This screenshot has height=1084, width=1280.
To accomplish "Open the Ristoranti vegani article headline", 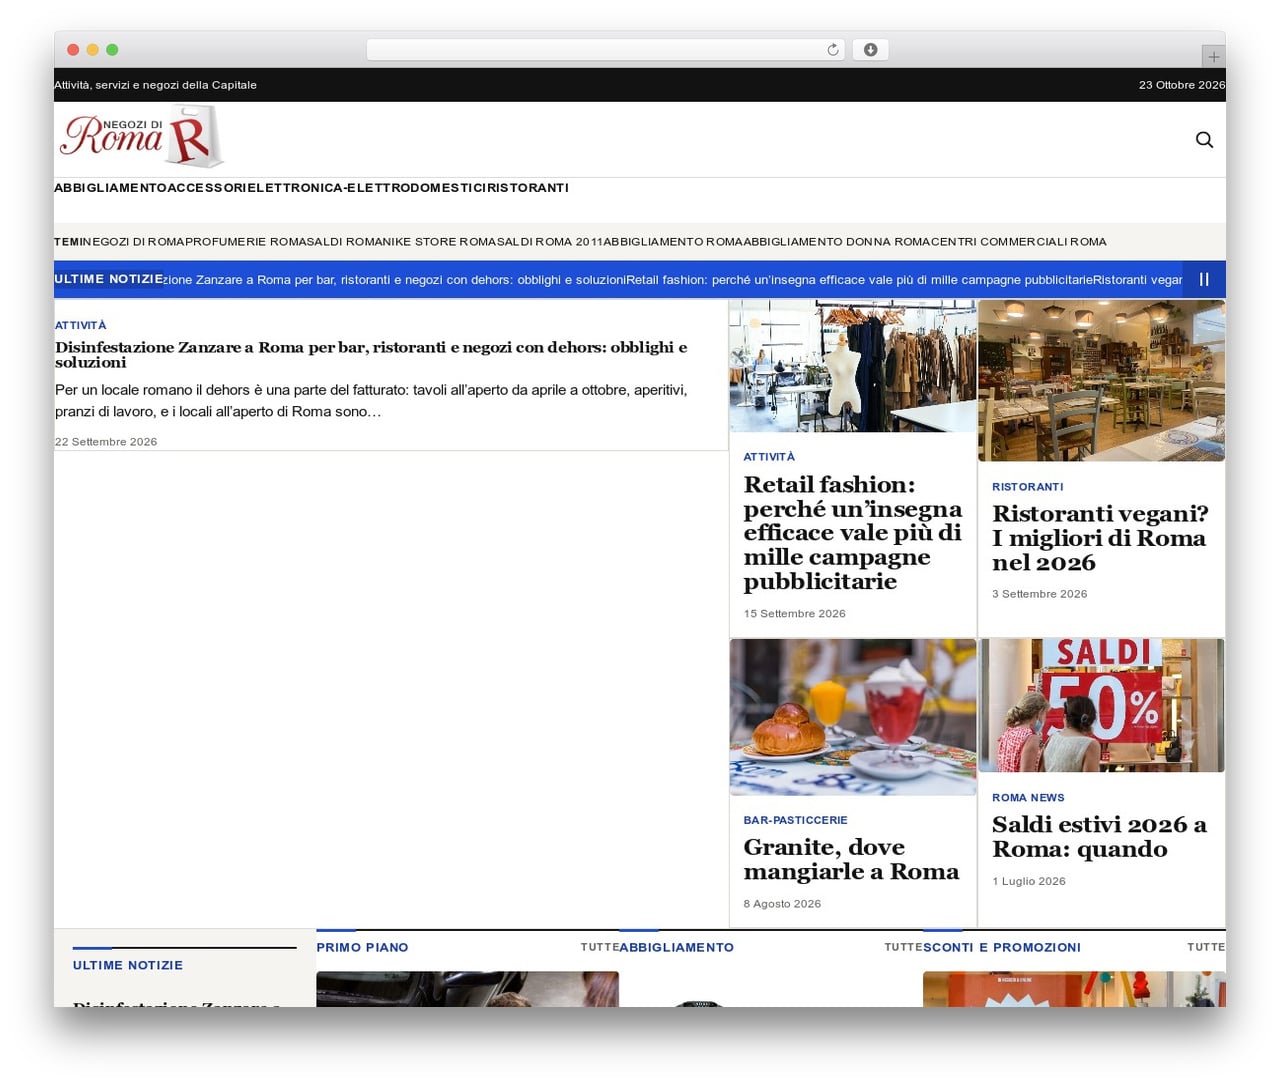I will (1100, 538).
